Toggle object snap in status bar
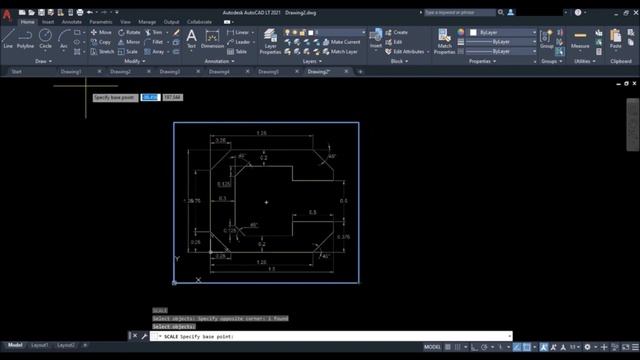The height and width of the screenshot is (360, 640). pyautogui.click(x=527, y=347)
